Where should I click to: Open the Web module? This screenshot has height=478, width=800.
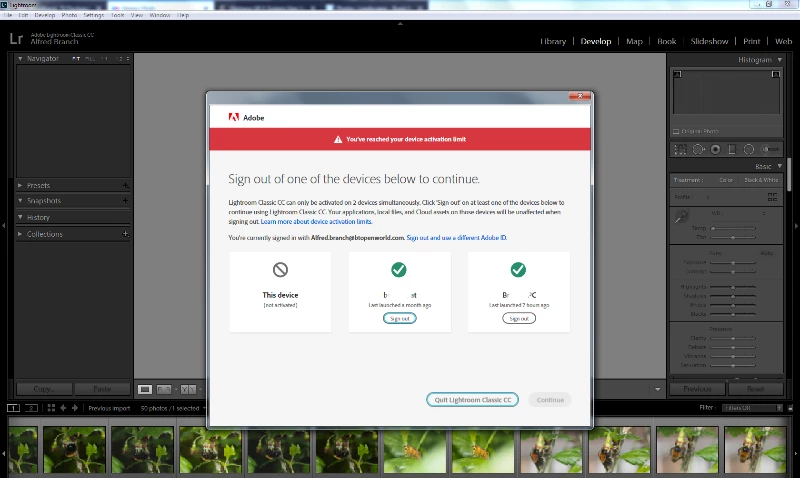(x=783, y=41)
